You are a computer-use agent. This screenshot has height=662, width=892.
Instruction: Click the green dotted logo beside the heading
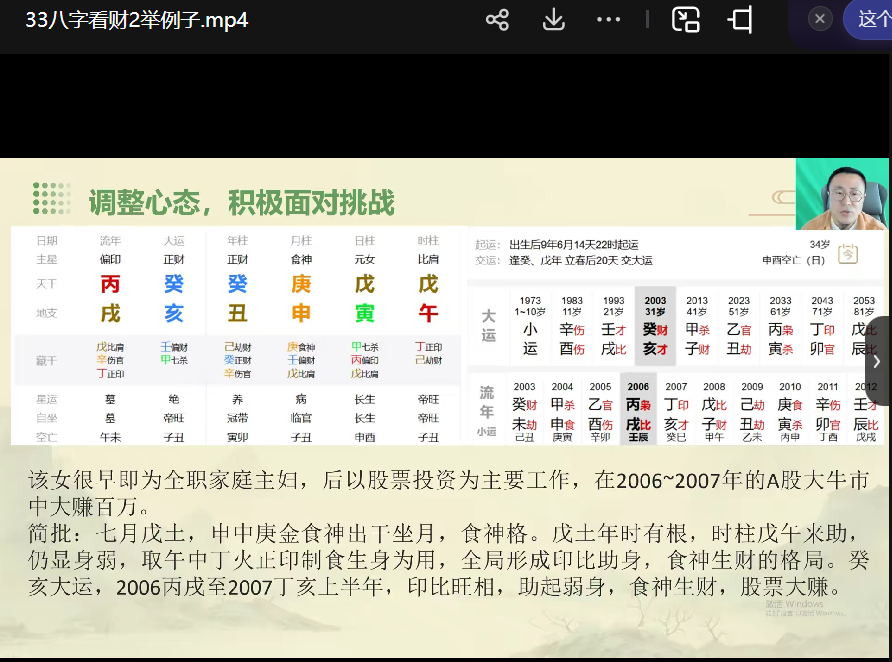(51, 199)
